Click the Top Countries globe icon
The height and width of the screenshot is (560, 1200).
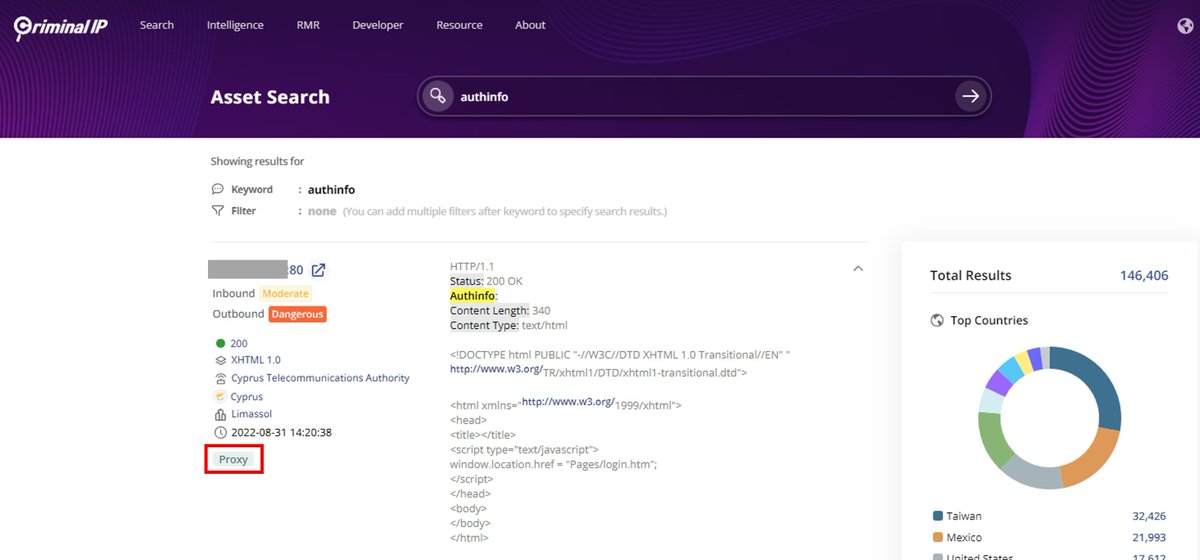point(937,321)
